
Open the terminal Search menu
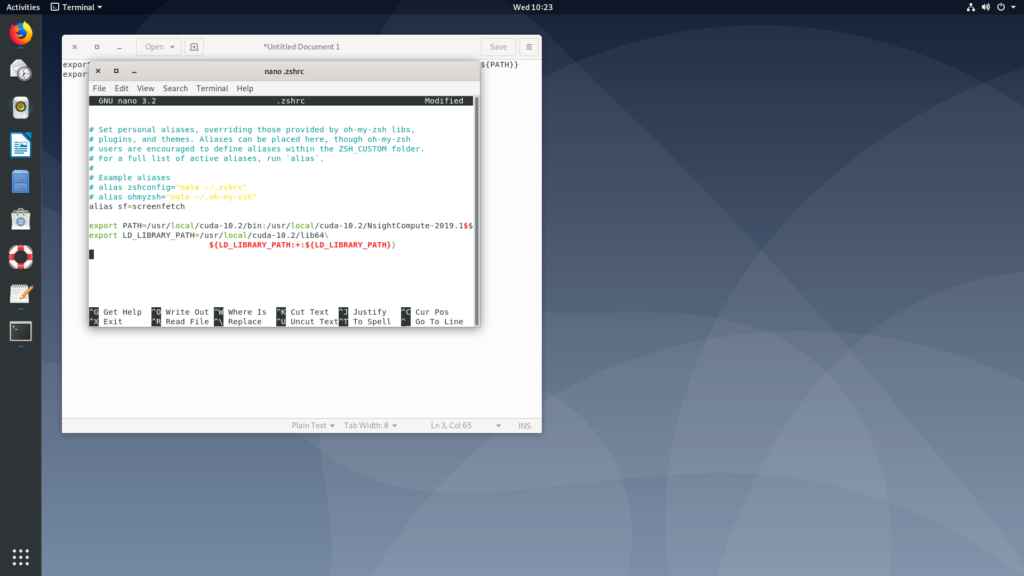coord(175,88)
